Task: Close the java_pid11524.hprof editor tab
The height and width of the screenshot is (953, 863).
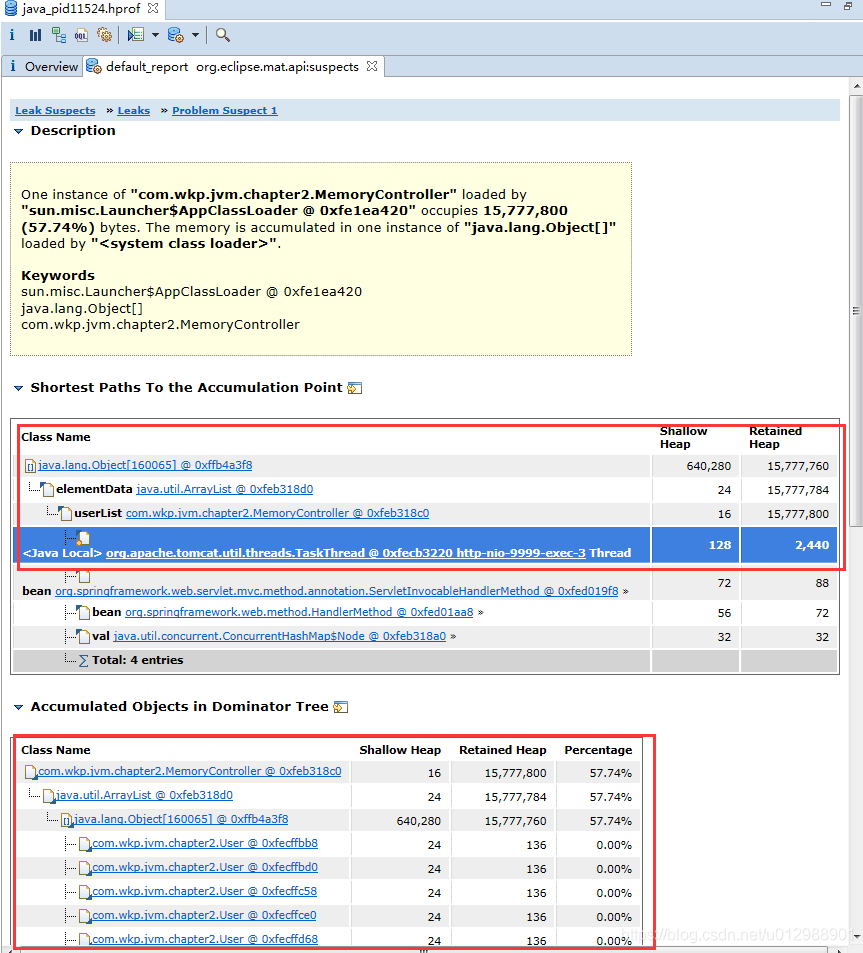Action: (153, 8)
